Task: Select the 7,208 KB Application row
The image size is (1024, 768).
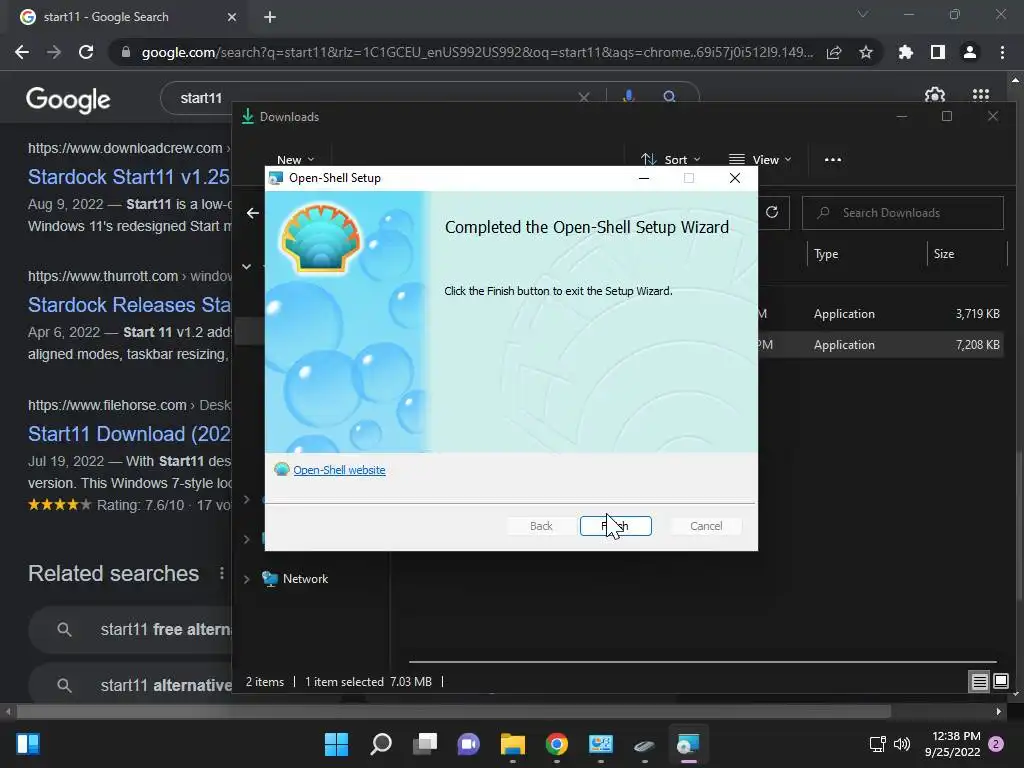Action: [x=880, y=345]
